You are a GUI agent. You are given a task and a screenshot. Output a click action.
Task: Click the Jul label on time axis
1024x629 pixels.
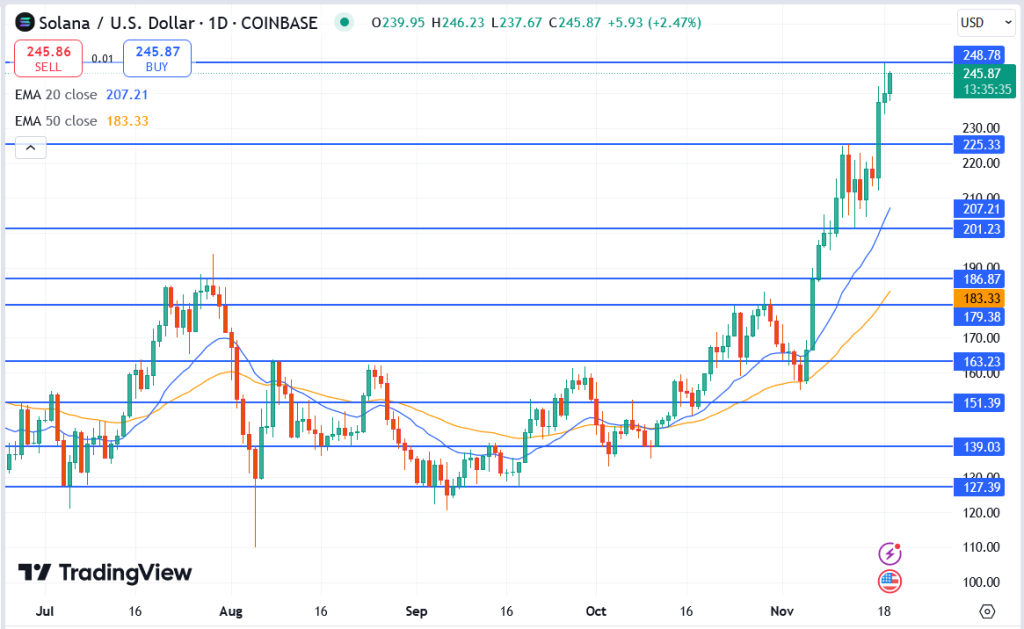click(44, 611)
